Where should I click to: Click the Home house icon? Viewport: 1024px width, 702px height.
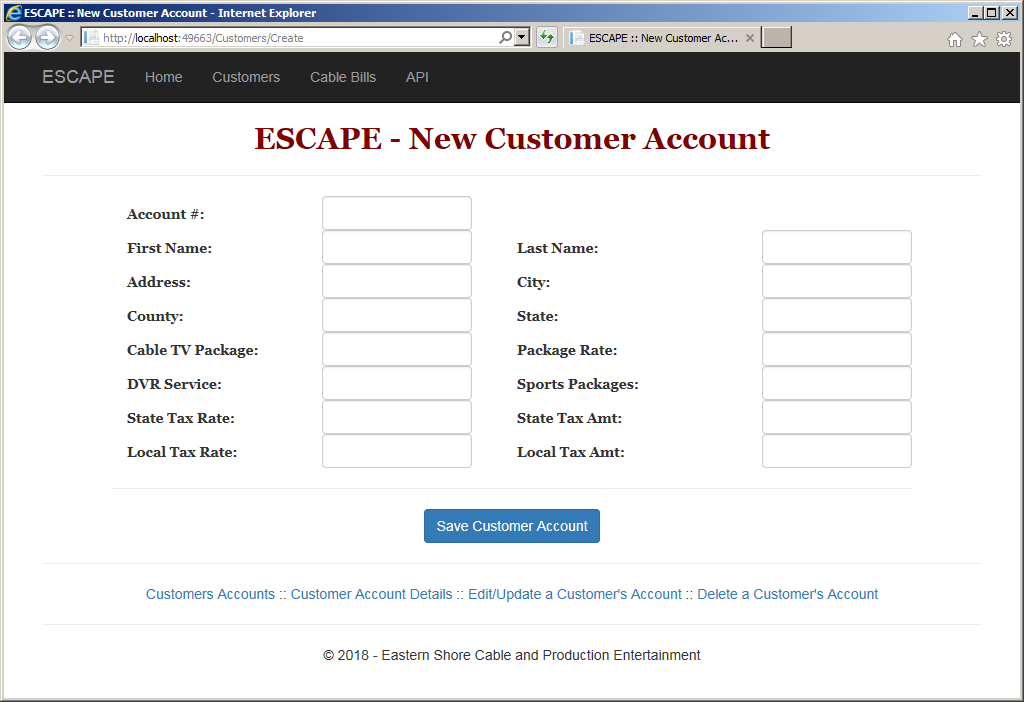point(955,39)
